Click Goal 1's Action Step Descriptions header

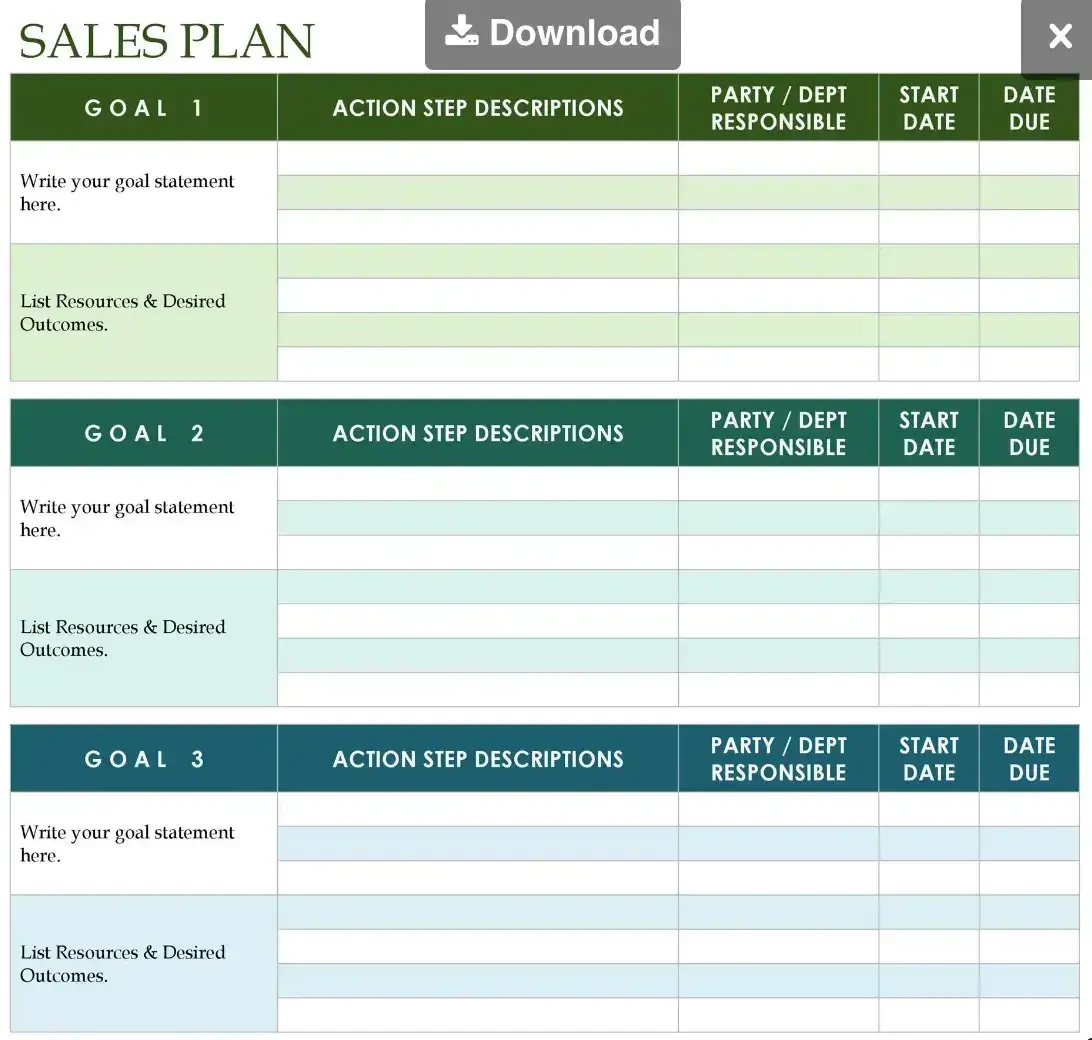478,108
